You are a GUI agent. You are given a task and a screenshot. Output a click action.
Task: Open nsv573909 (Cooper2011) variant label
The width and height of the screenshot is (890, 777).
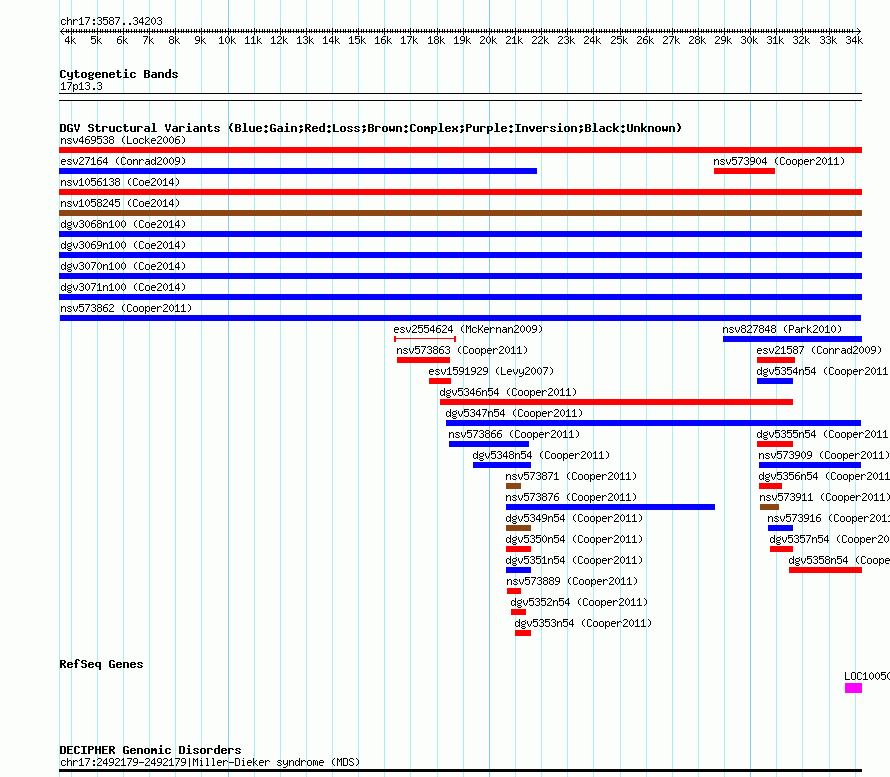coord(824,455)
